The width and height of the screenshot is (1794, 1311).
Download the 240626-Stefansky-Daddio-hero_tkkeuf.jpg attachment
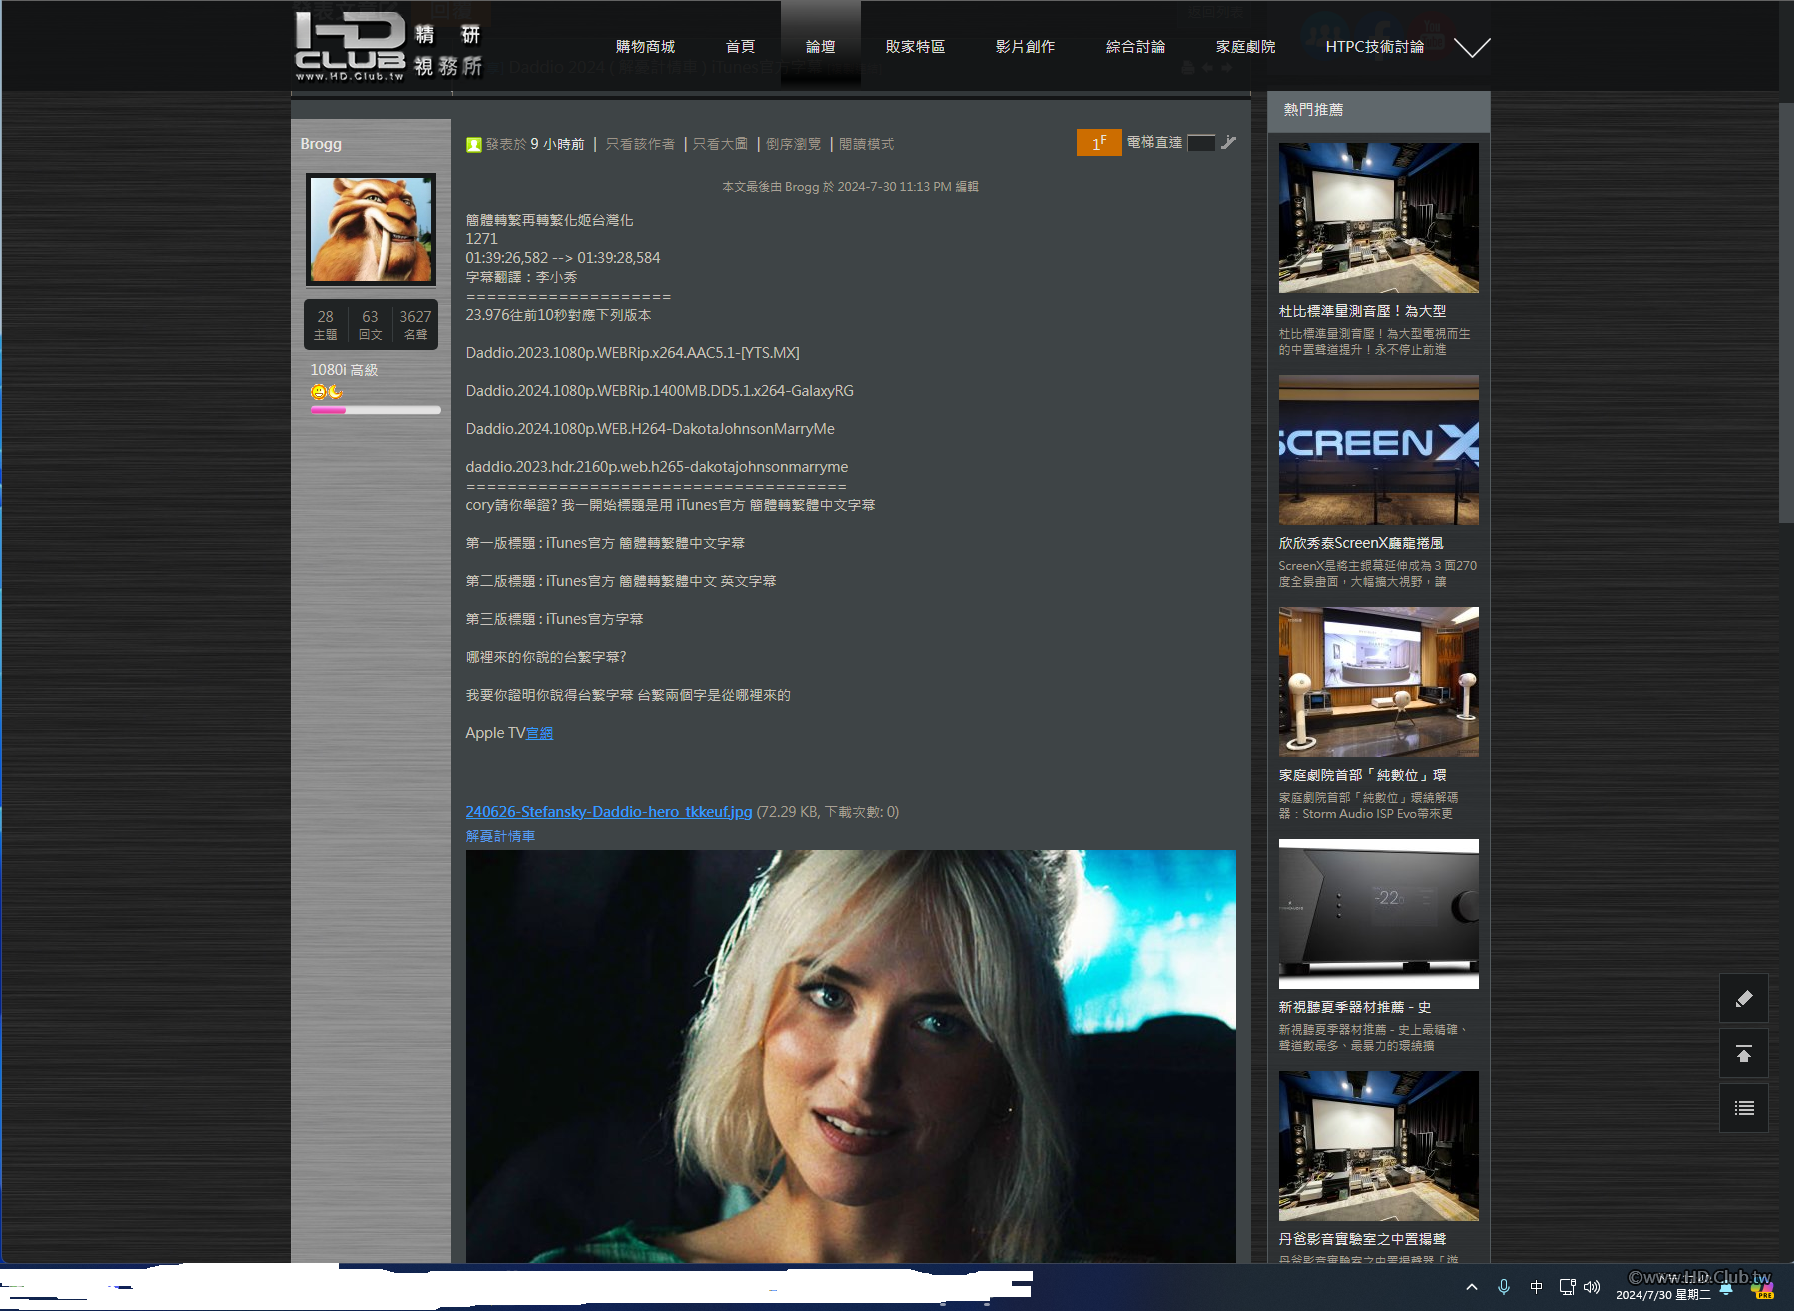(x=608, y=812)
